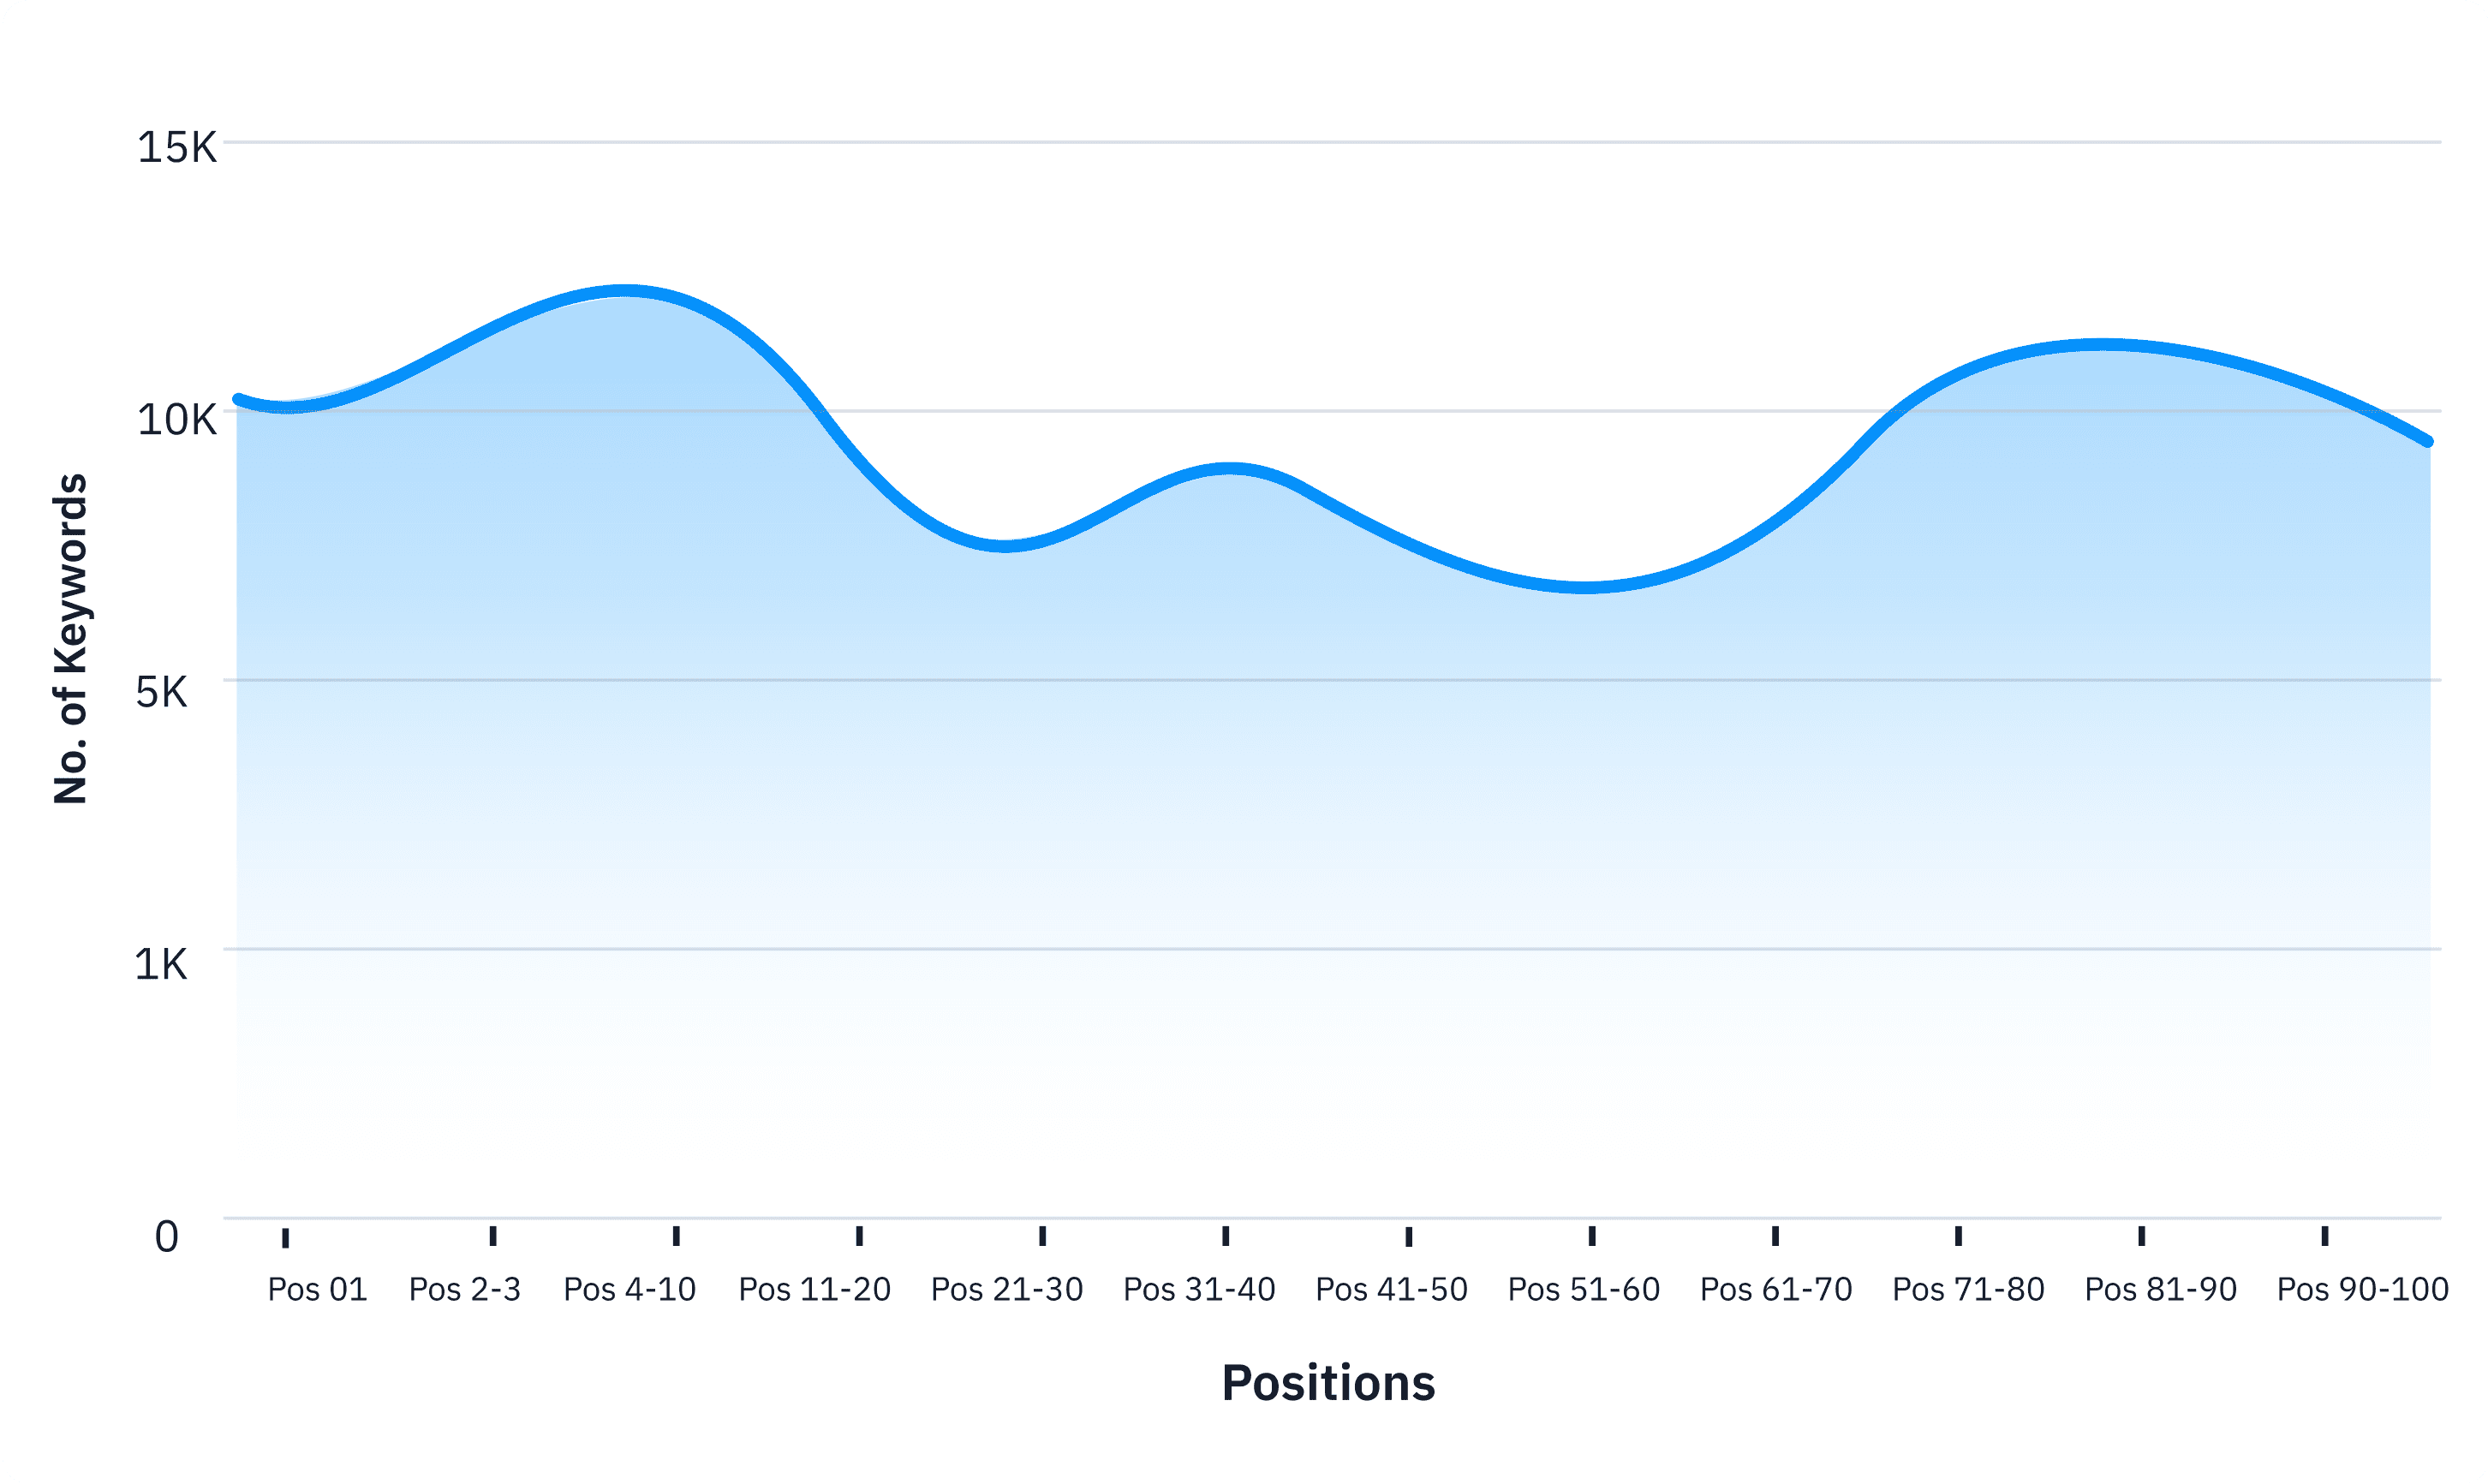The width and height of the screenshot is (2488, 1484).
Task: Select the Pos 11-20 axis label
Action: tap(815, 1290)
